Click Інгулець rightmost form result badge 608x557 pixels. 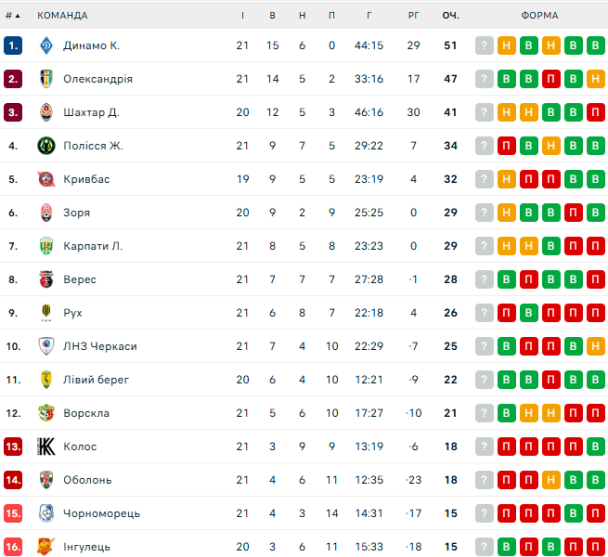pos(596,547)
